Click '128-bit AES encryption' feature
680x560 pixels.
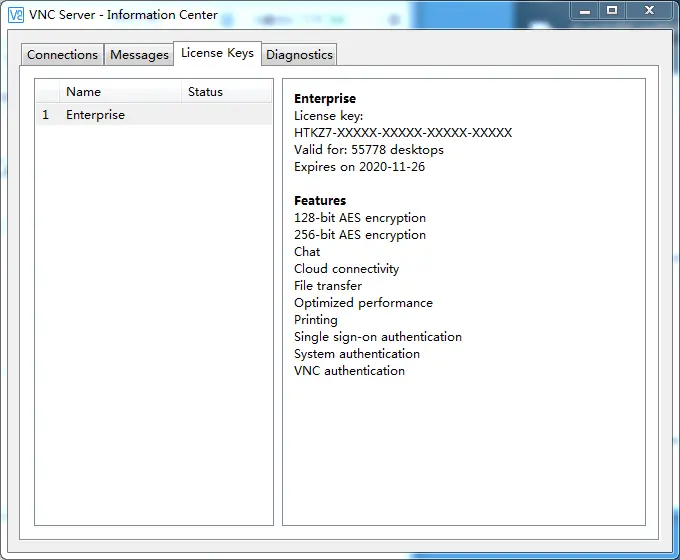(360, 218)
